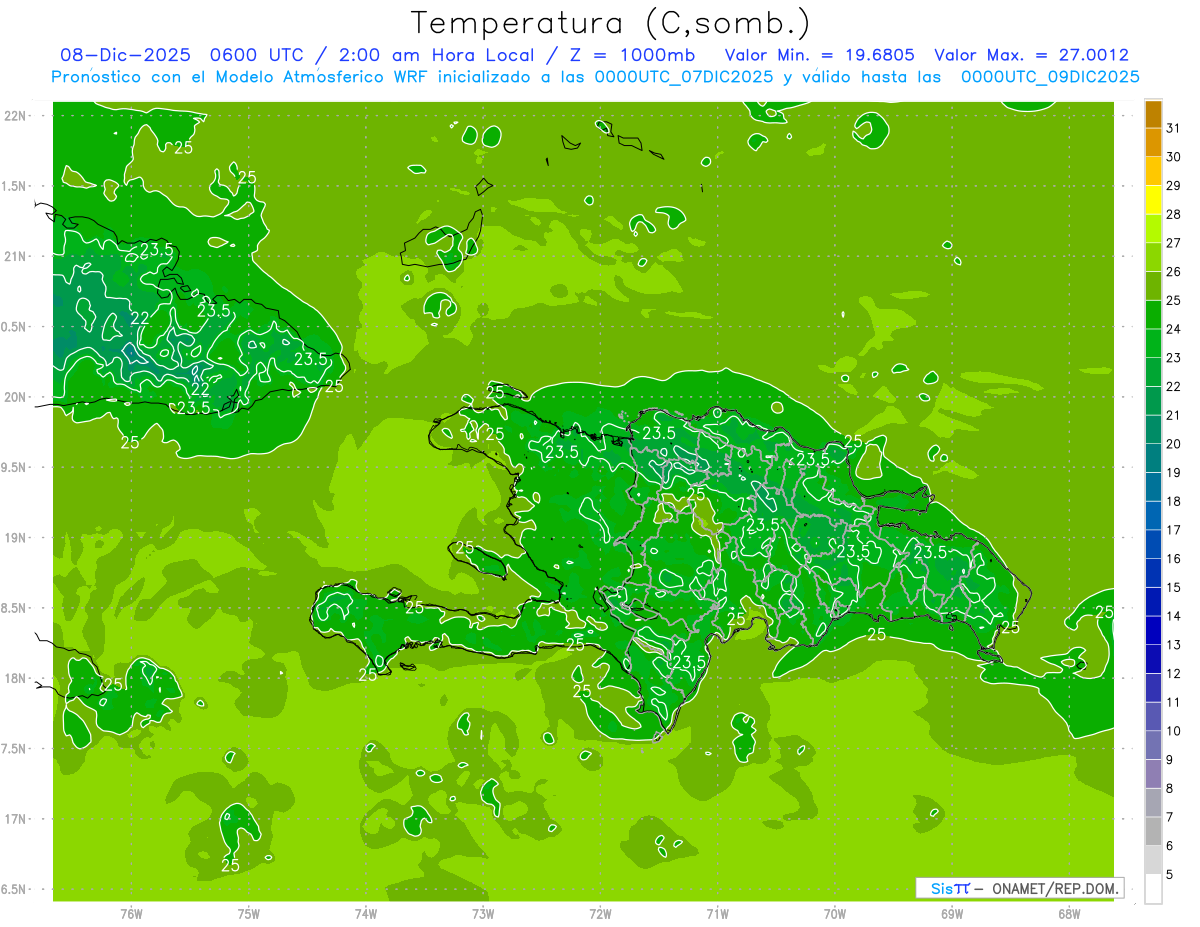Viewport: 1200px width, 927px height.
Task: Click the "31" colorbar label
Action: [x=1174, y=128]
